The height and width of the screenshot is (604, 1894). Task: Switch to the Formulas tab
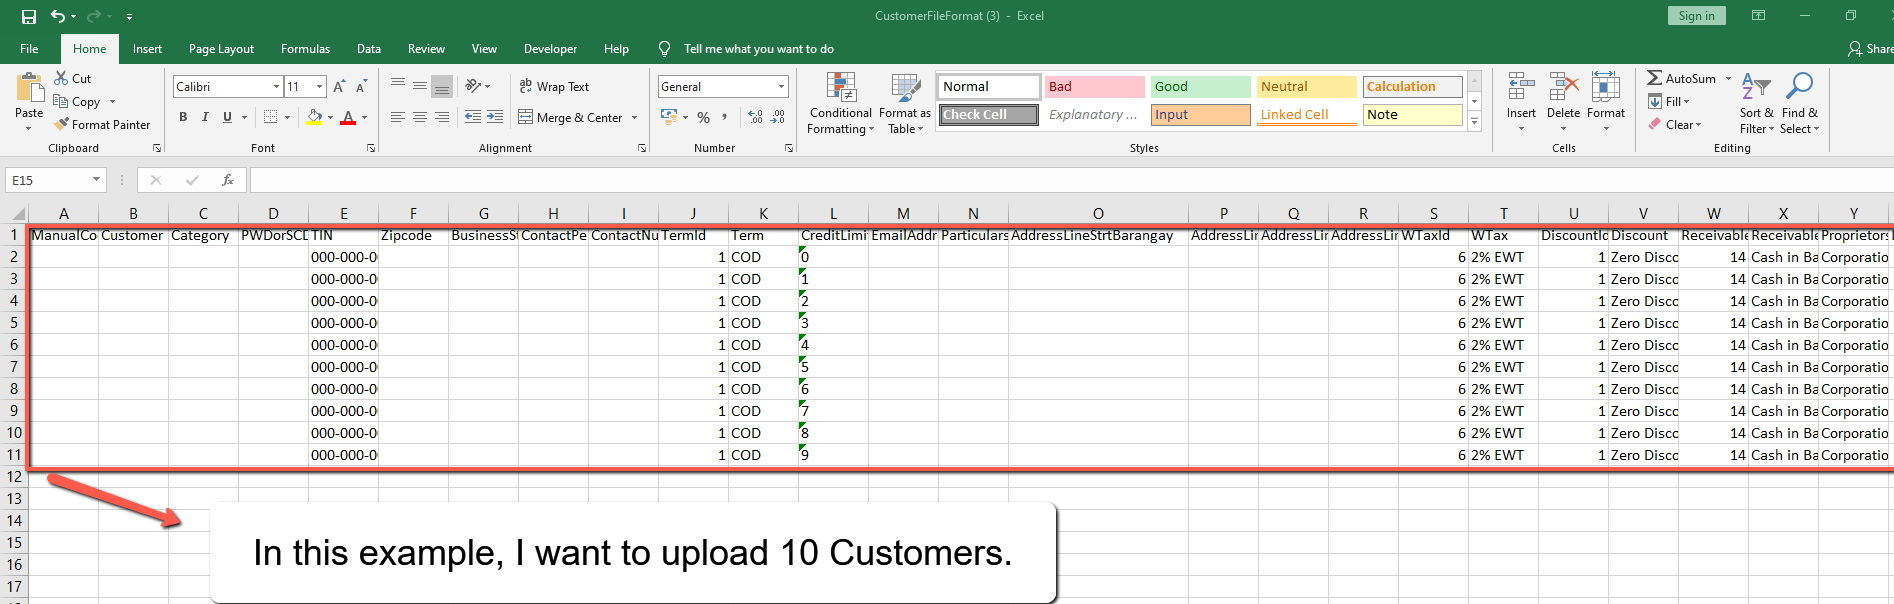[305, 49]
